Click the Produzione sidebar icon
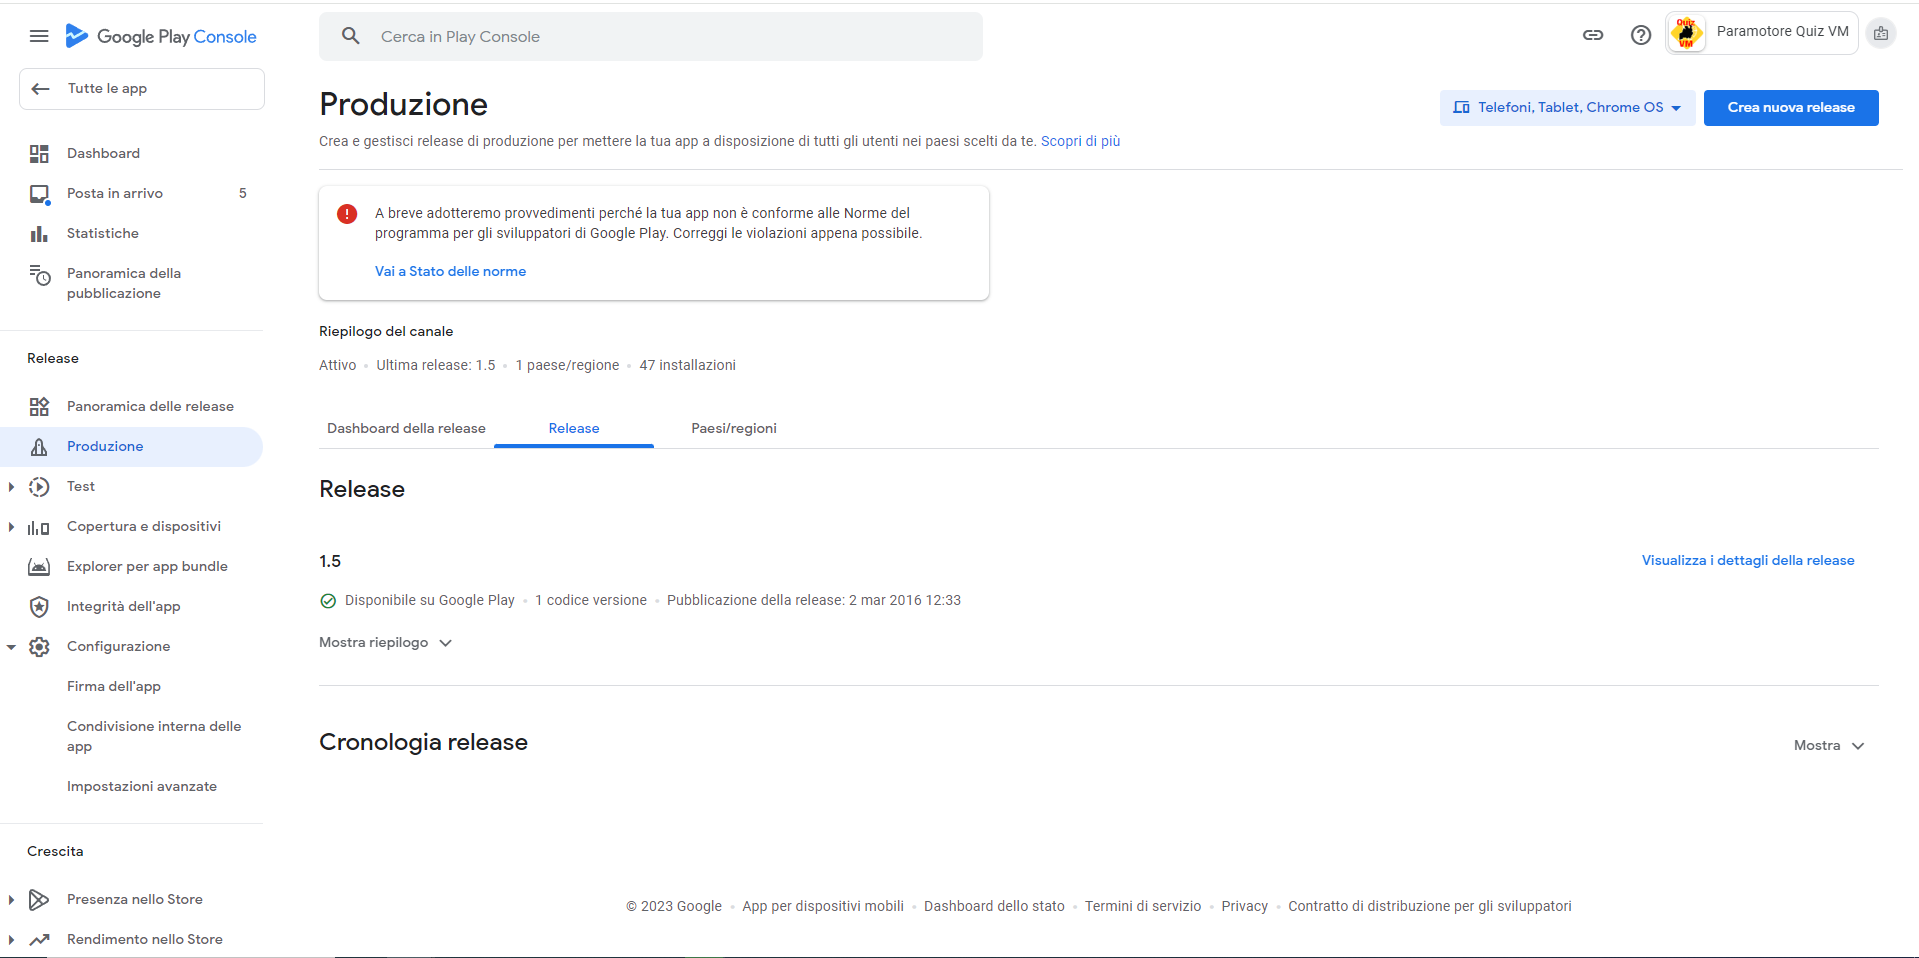 pos(39,447)
